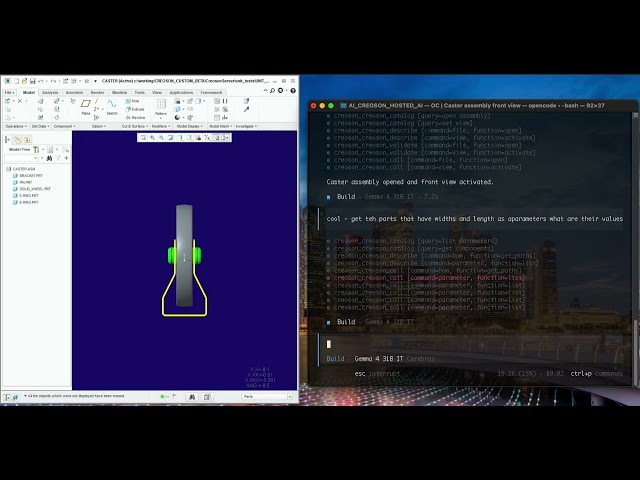Save the CASTER model with the disk icon

pyautogui.click(x=33, y=81)
